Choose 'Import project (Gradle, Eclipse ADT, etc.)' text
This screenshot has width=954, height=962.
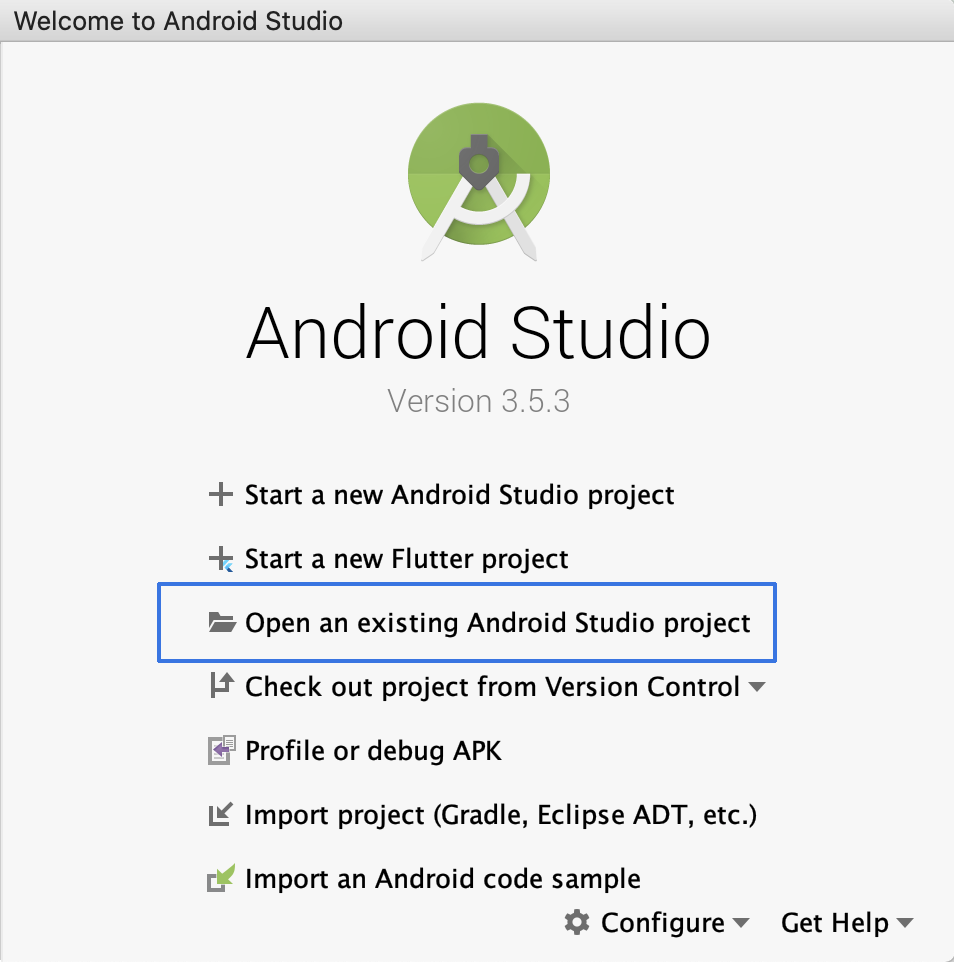[500, 815]
